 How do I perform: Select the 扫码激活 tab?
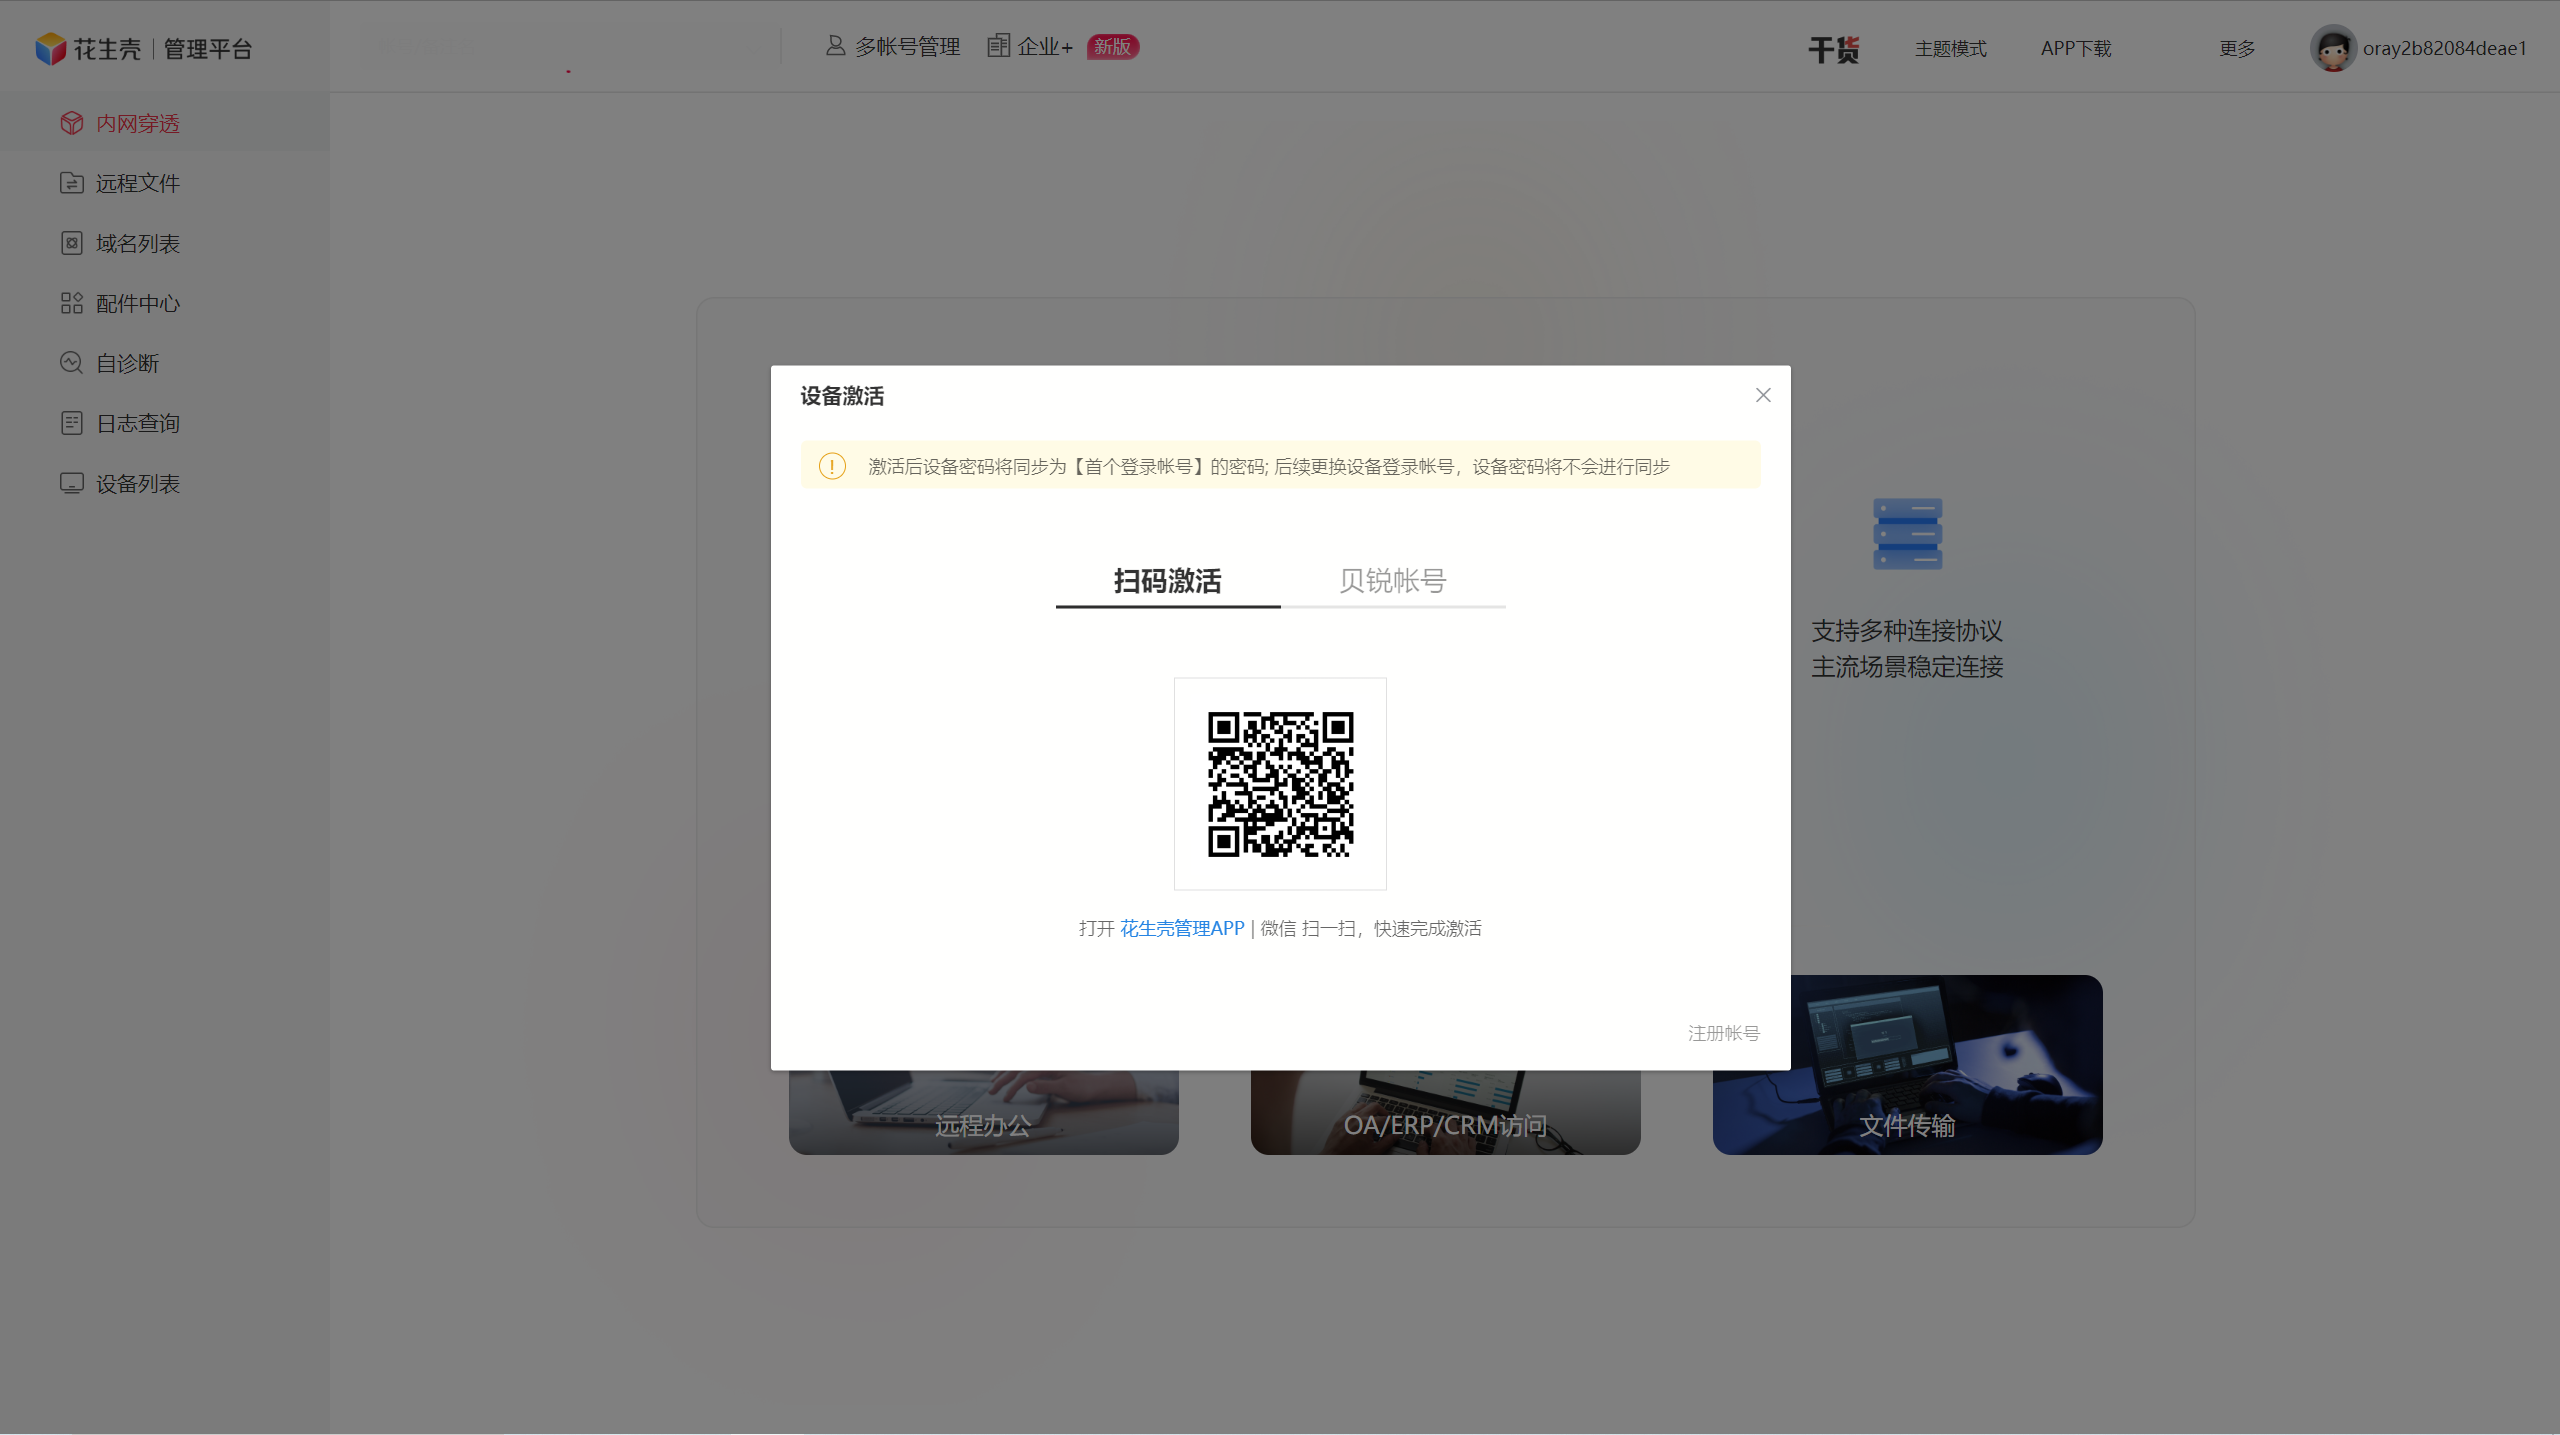click(x=1167, y=581)
